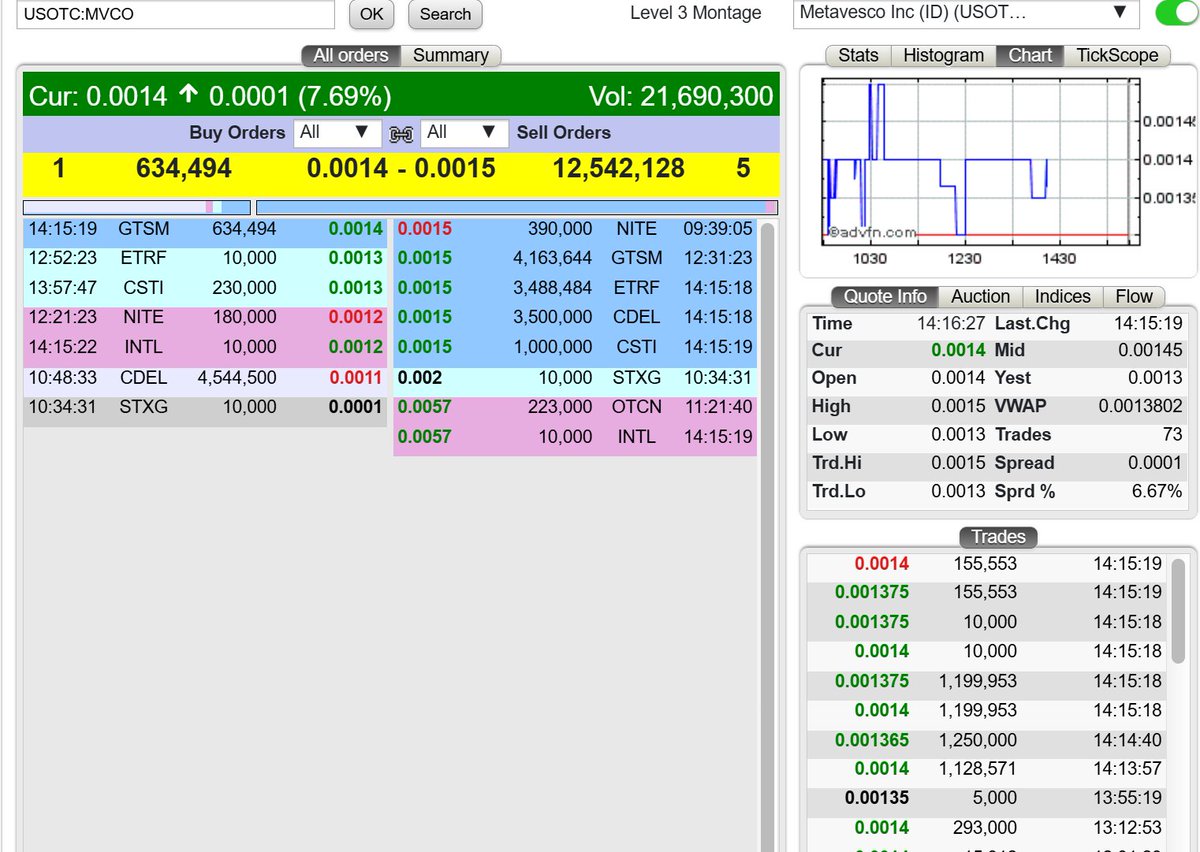Image resolution: width=1200 pixels, height=852 pixels.
Task: Select the CDEL sell order of 3,500,000
Action: pyautogui.click(x=575, y=317)
